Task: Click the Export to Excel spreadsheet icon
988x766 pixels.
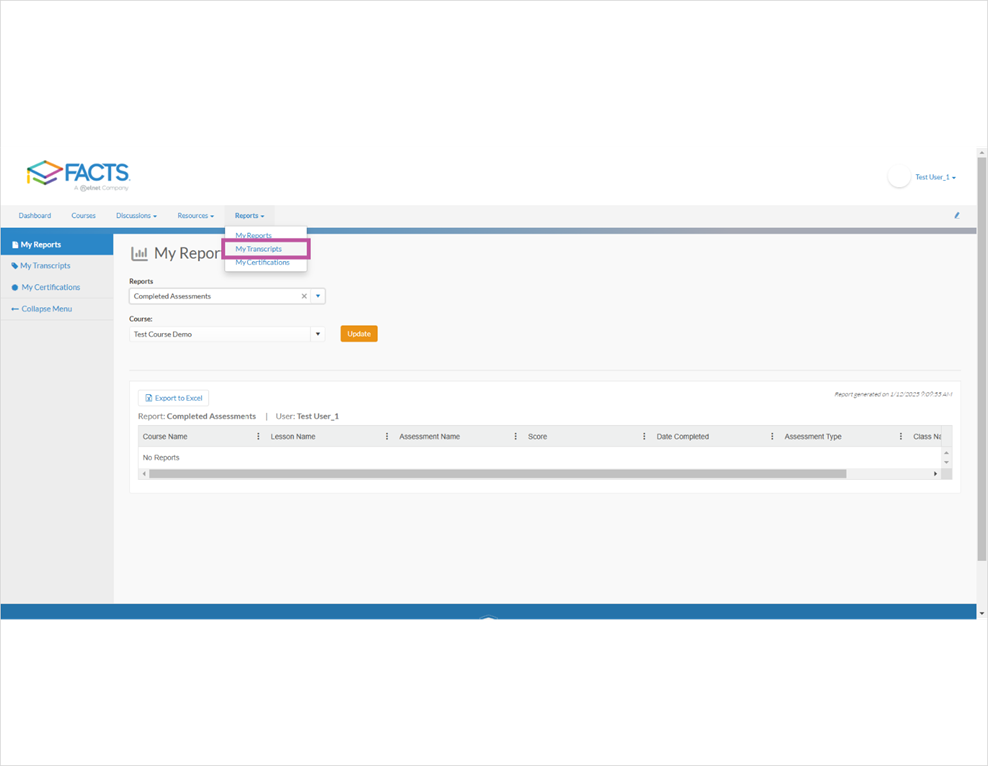Action: tap(150, 397)
